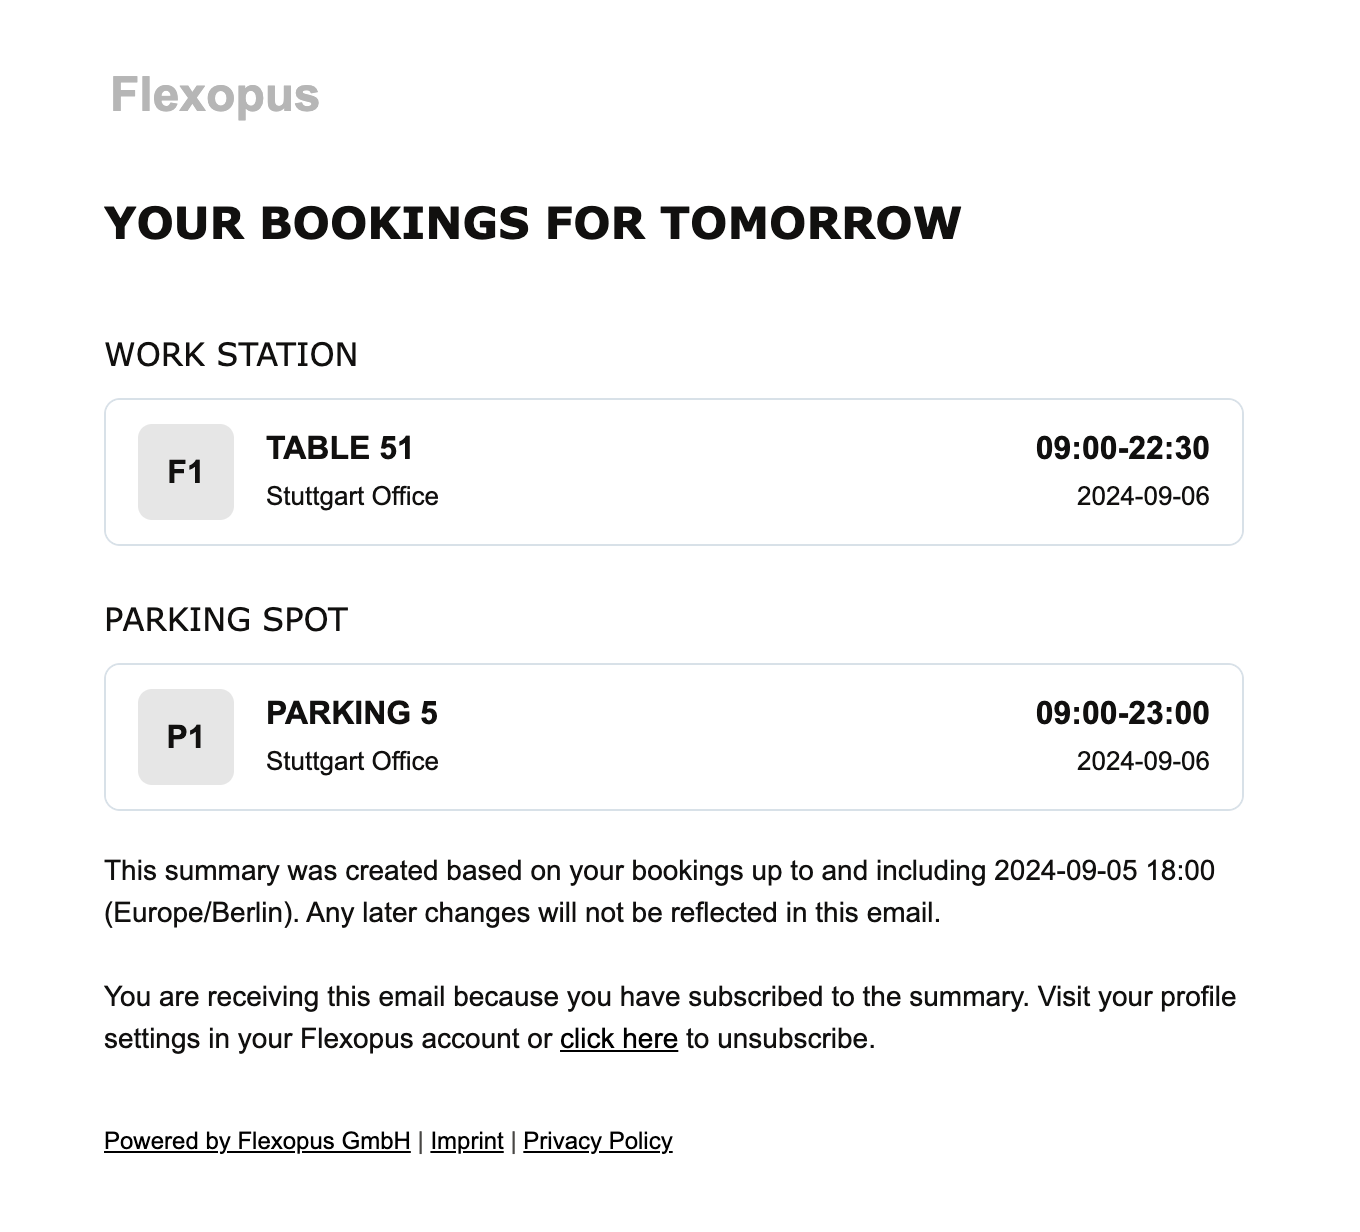The image size is (1360, 1232).
Task: Click the date below the 09:00-22:30 time
Action: tap(1142, 497)
